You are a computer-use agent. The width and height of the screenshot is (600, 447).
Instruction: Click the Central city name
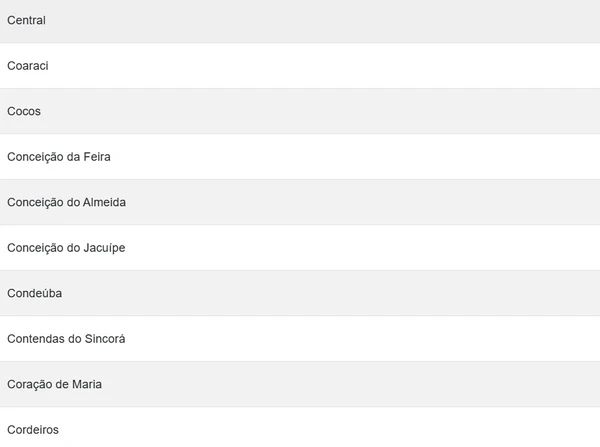pos(27,20)
